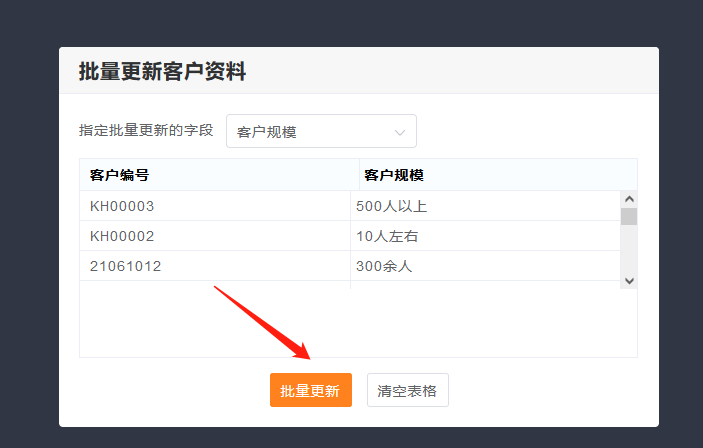703x448 pixels.
Task: Click the orange 批量更新 button
Action: tap(310, 390)
